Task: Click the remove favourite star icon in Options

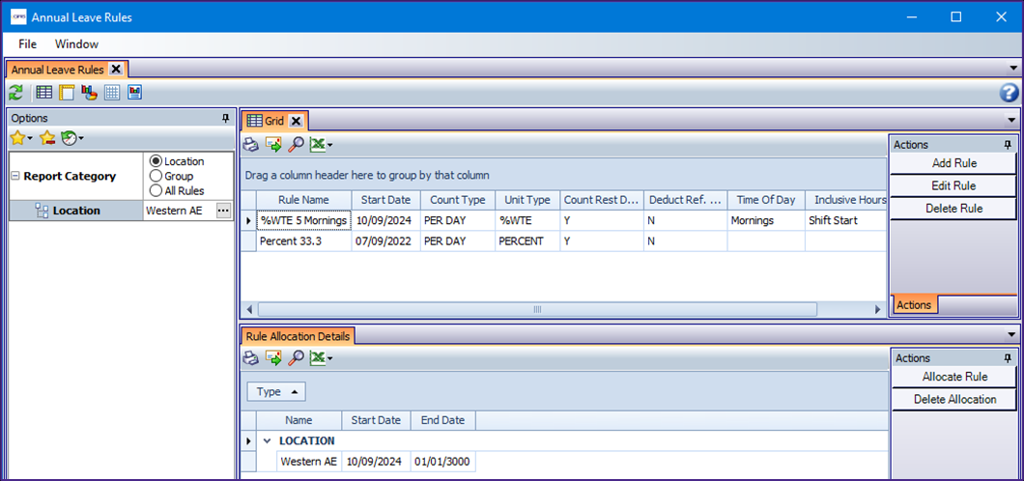Action: click(x=46, y=137)
